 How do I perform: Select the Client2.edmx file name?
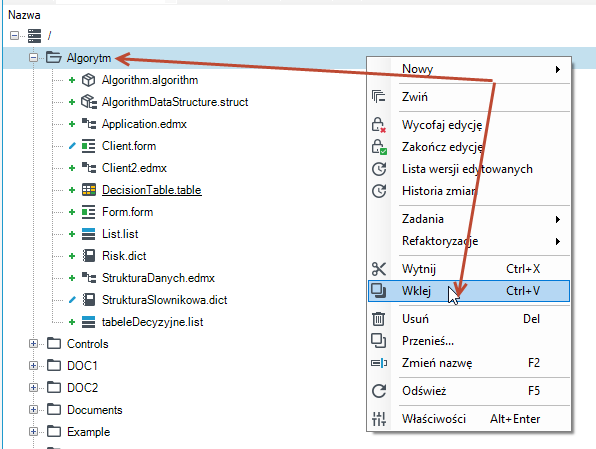pyautogui.click(x=134, y=168)
